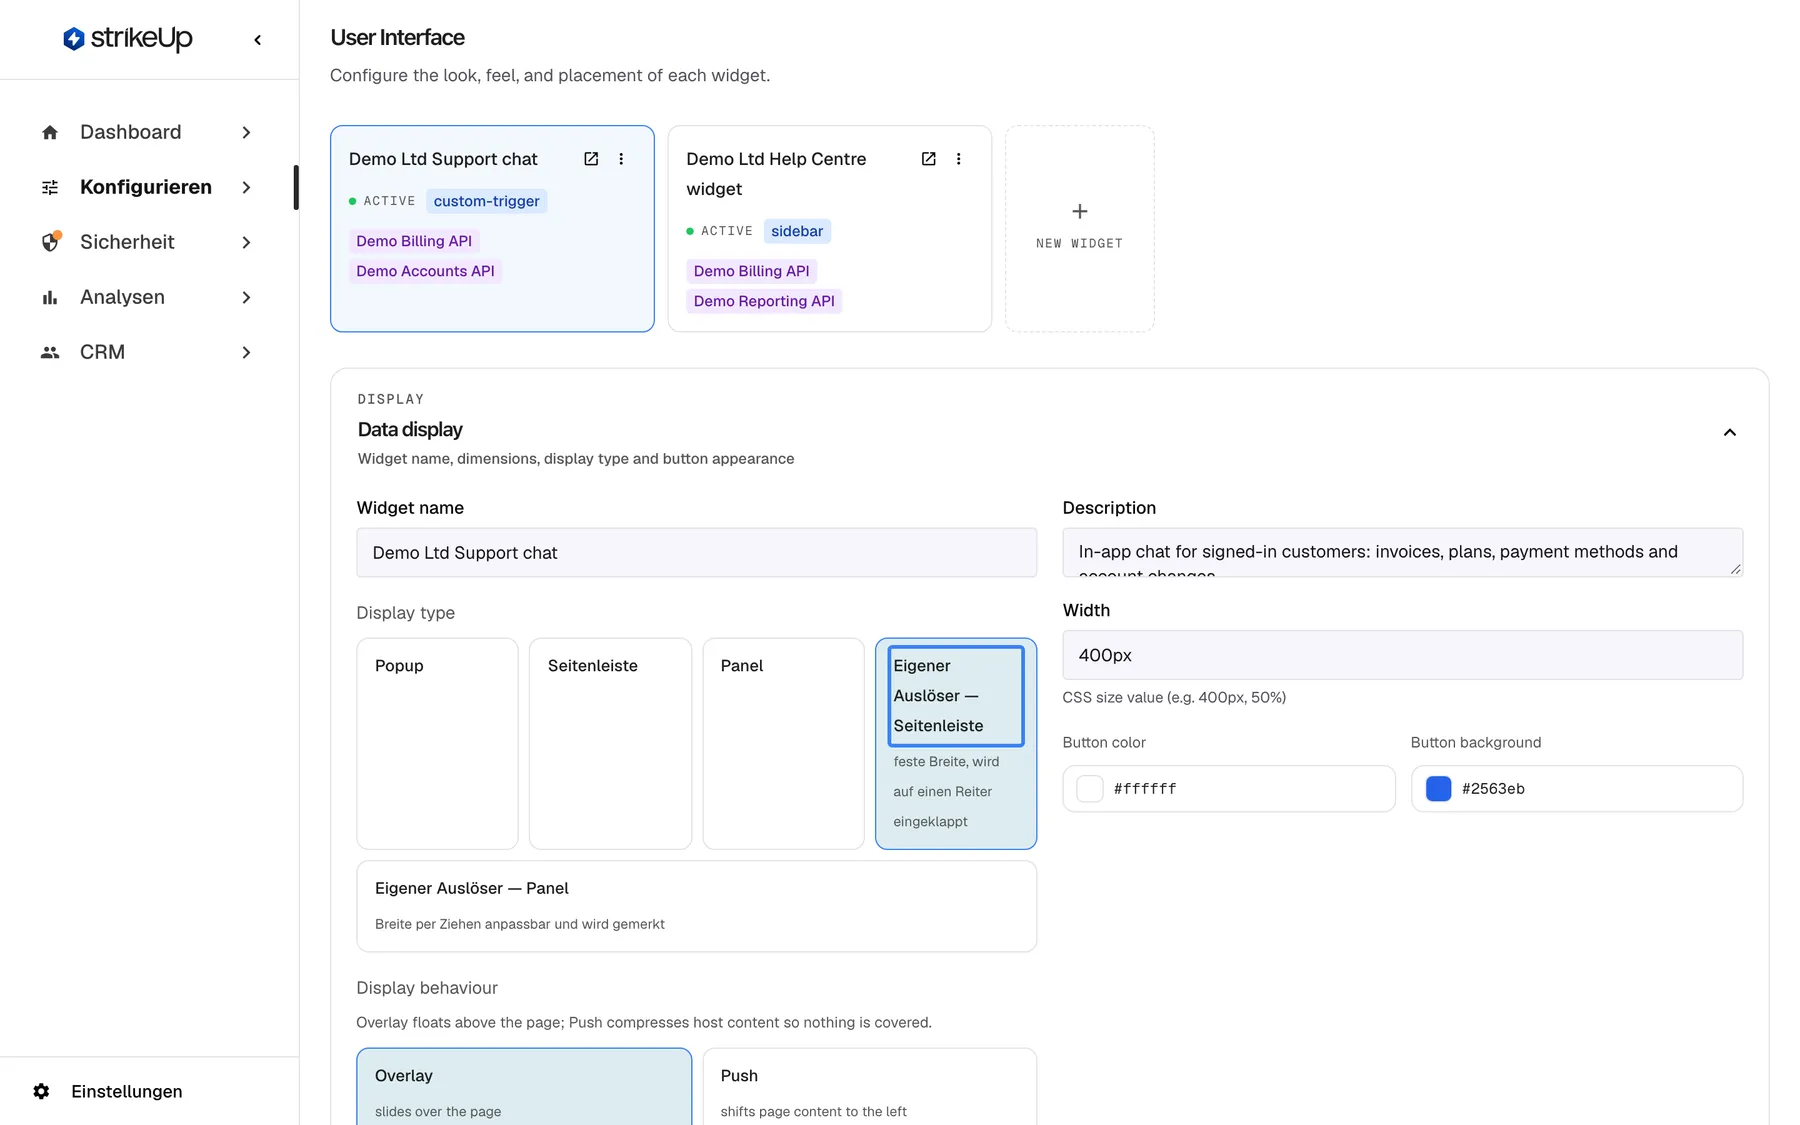Screen dimensions: 1800x1125
Task: Select the Panel display type
Action: pos(783,744)
